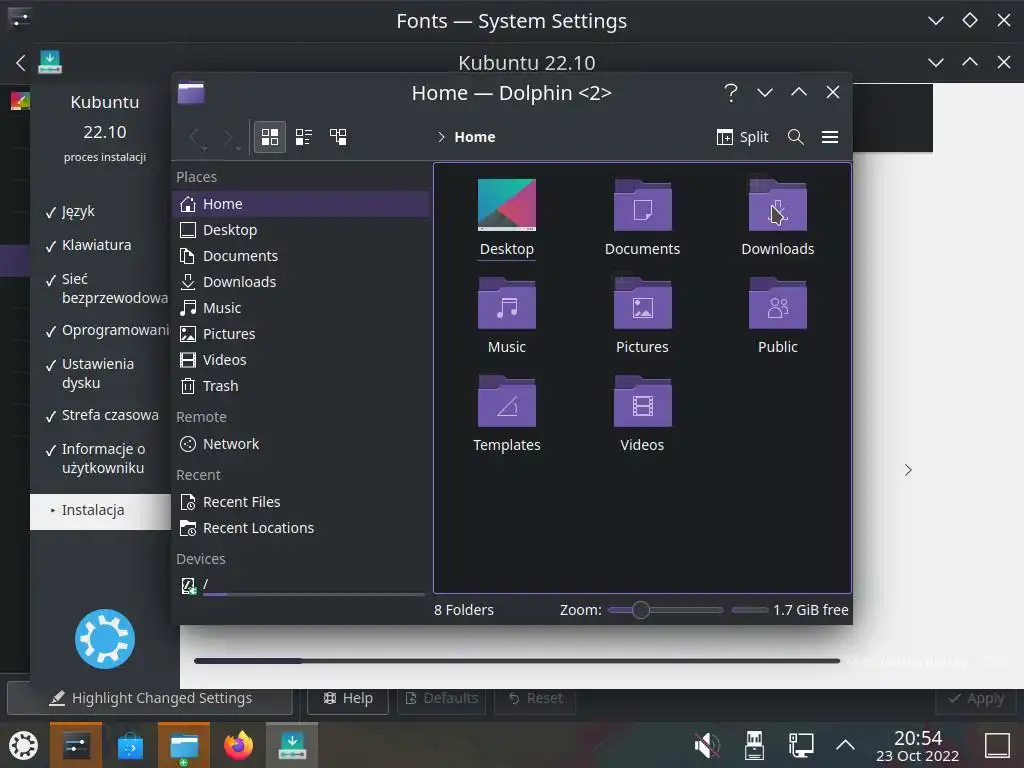Select Templates folder icon in file view
This screenshot has width=1024, height=768.
[507, 401]
